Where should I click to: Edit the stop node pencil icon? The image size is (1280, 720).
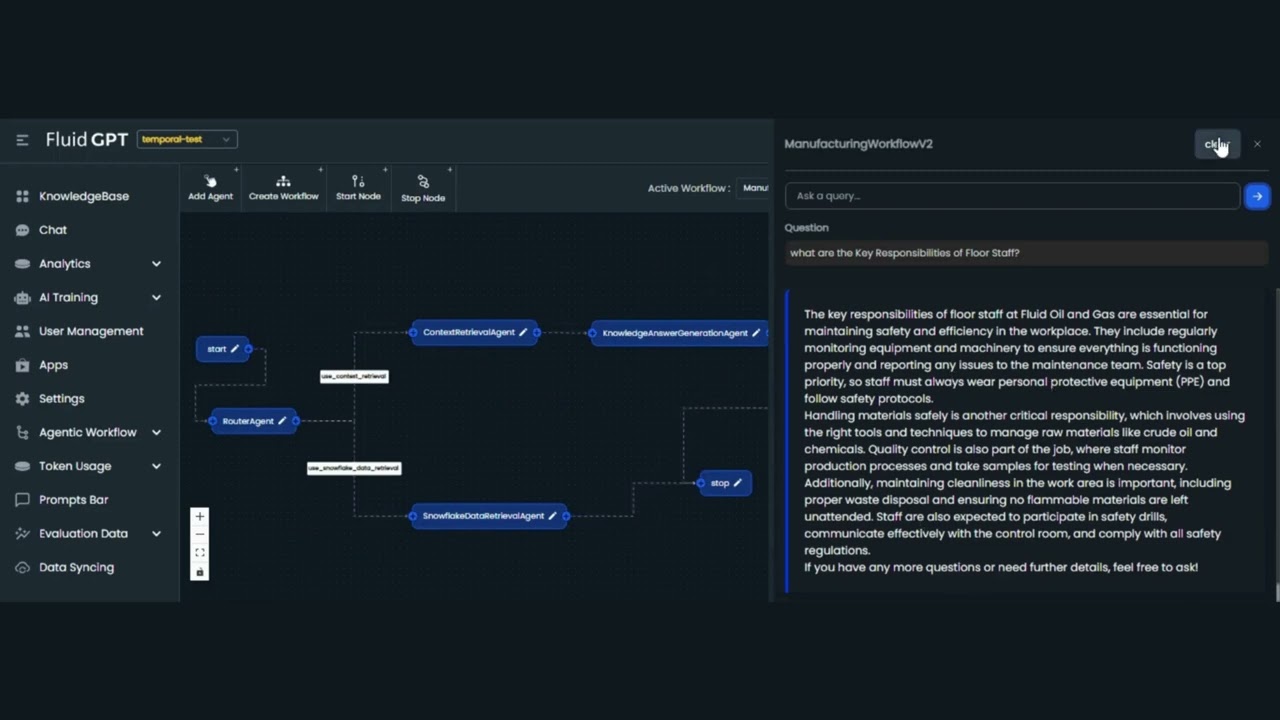(x=738, y=483)
